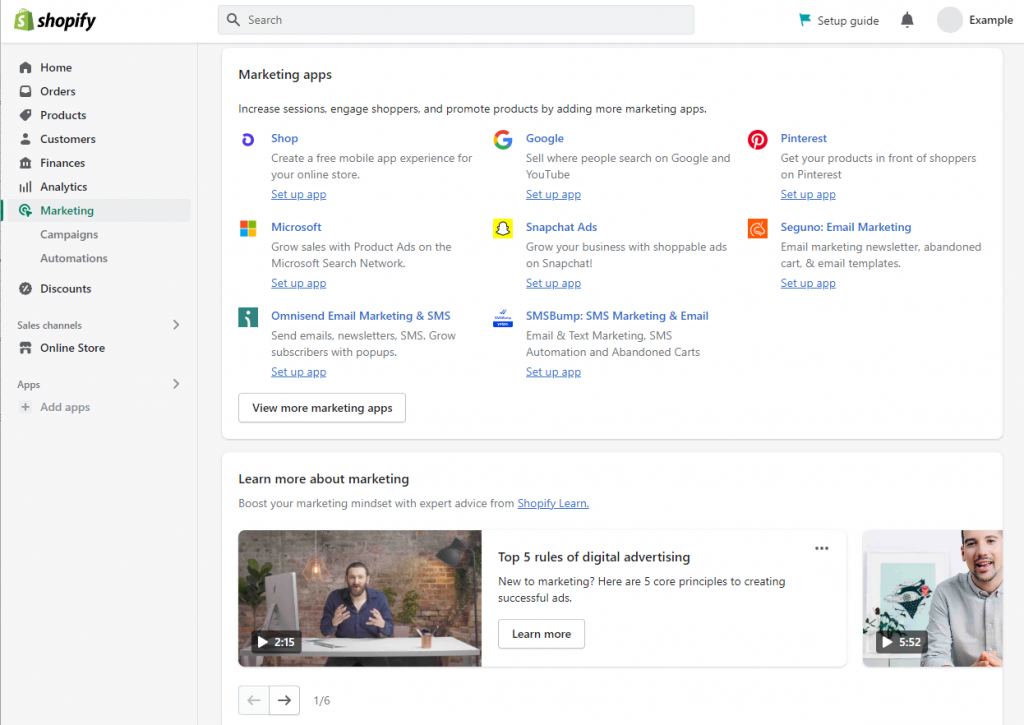The width and height of the screenshot is (1024, 725).
Task: Click the Microsoft app logo icon
Action: click(248, 229)
